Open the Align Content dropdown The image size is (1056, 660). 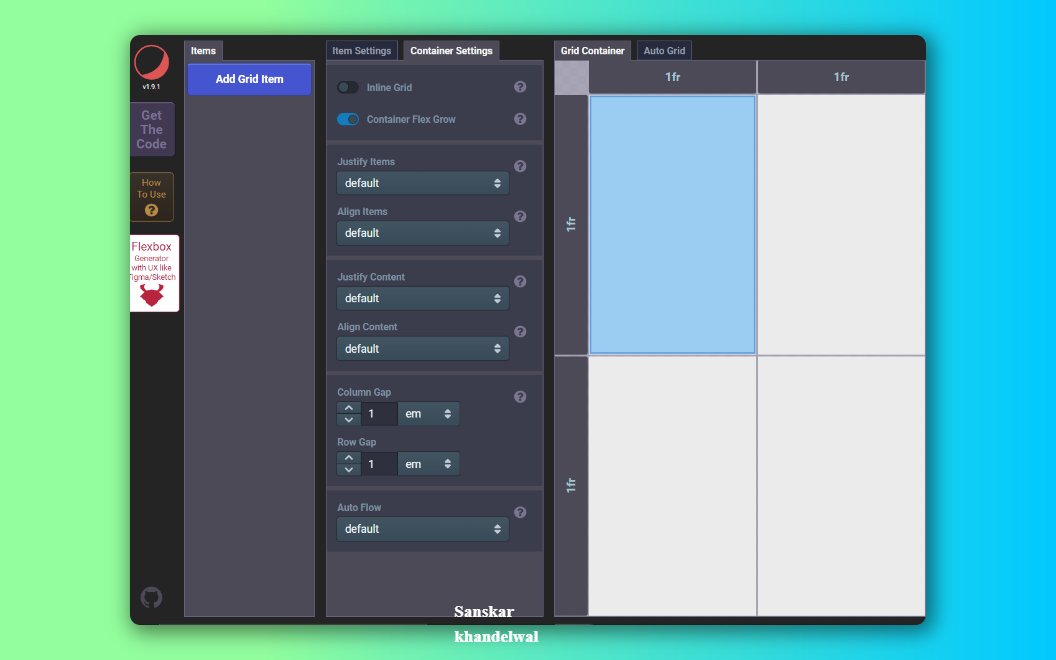pyautogui.click(x=423, y=349)
